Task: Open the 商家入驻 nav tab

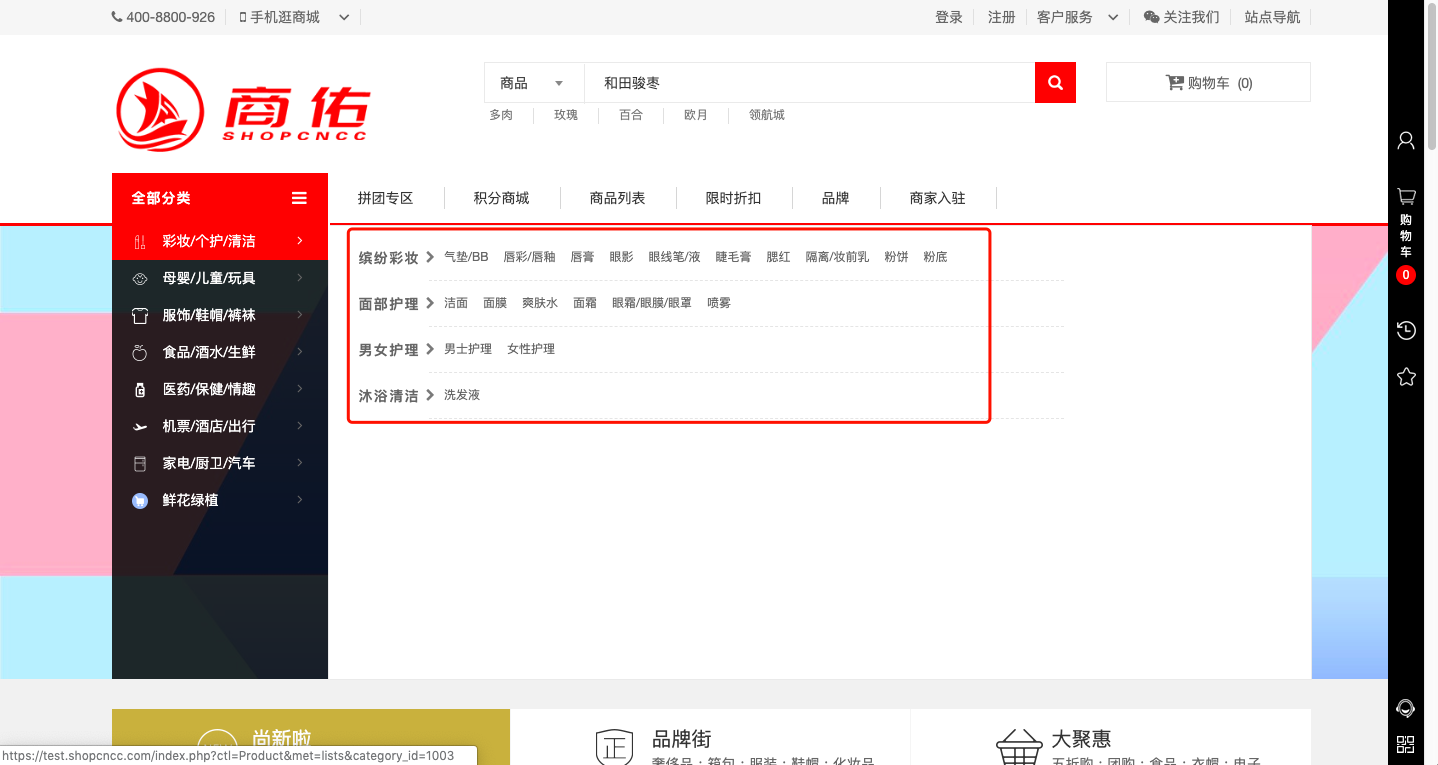Action: (x=938, y=198)
